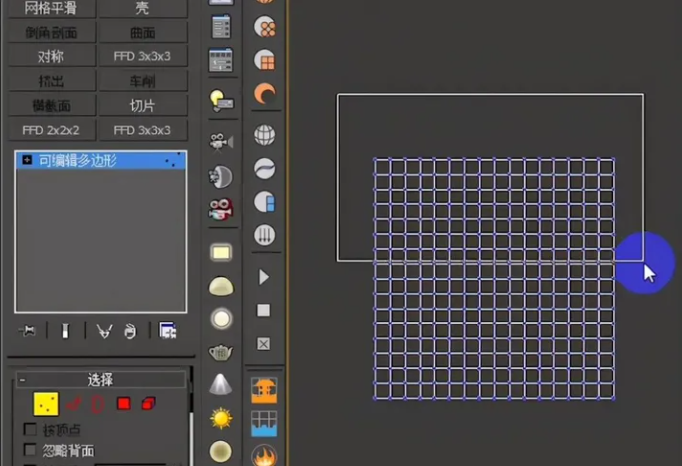
Task: Select Polygon sub-object mode icon
Action: tap(124, 404)
